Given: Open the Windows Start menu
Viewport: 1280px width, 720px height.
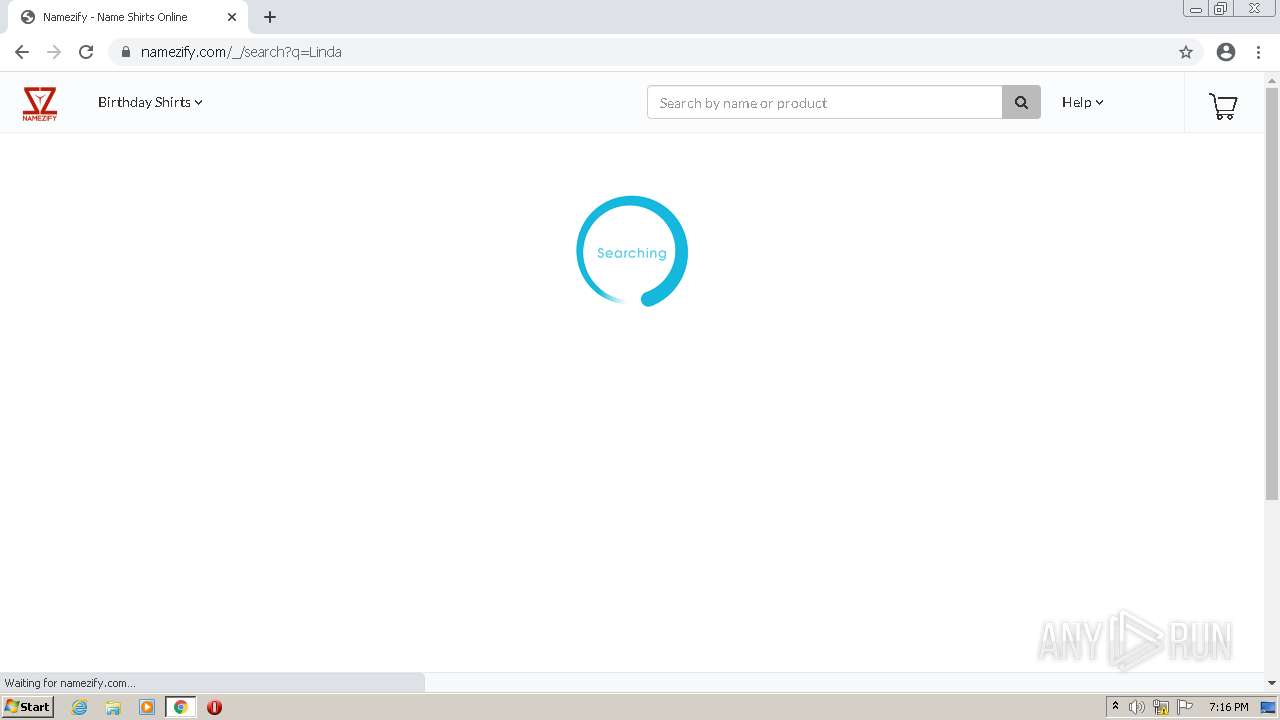Looking at the screenshot, I should click(x=28, y=707).
